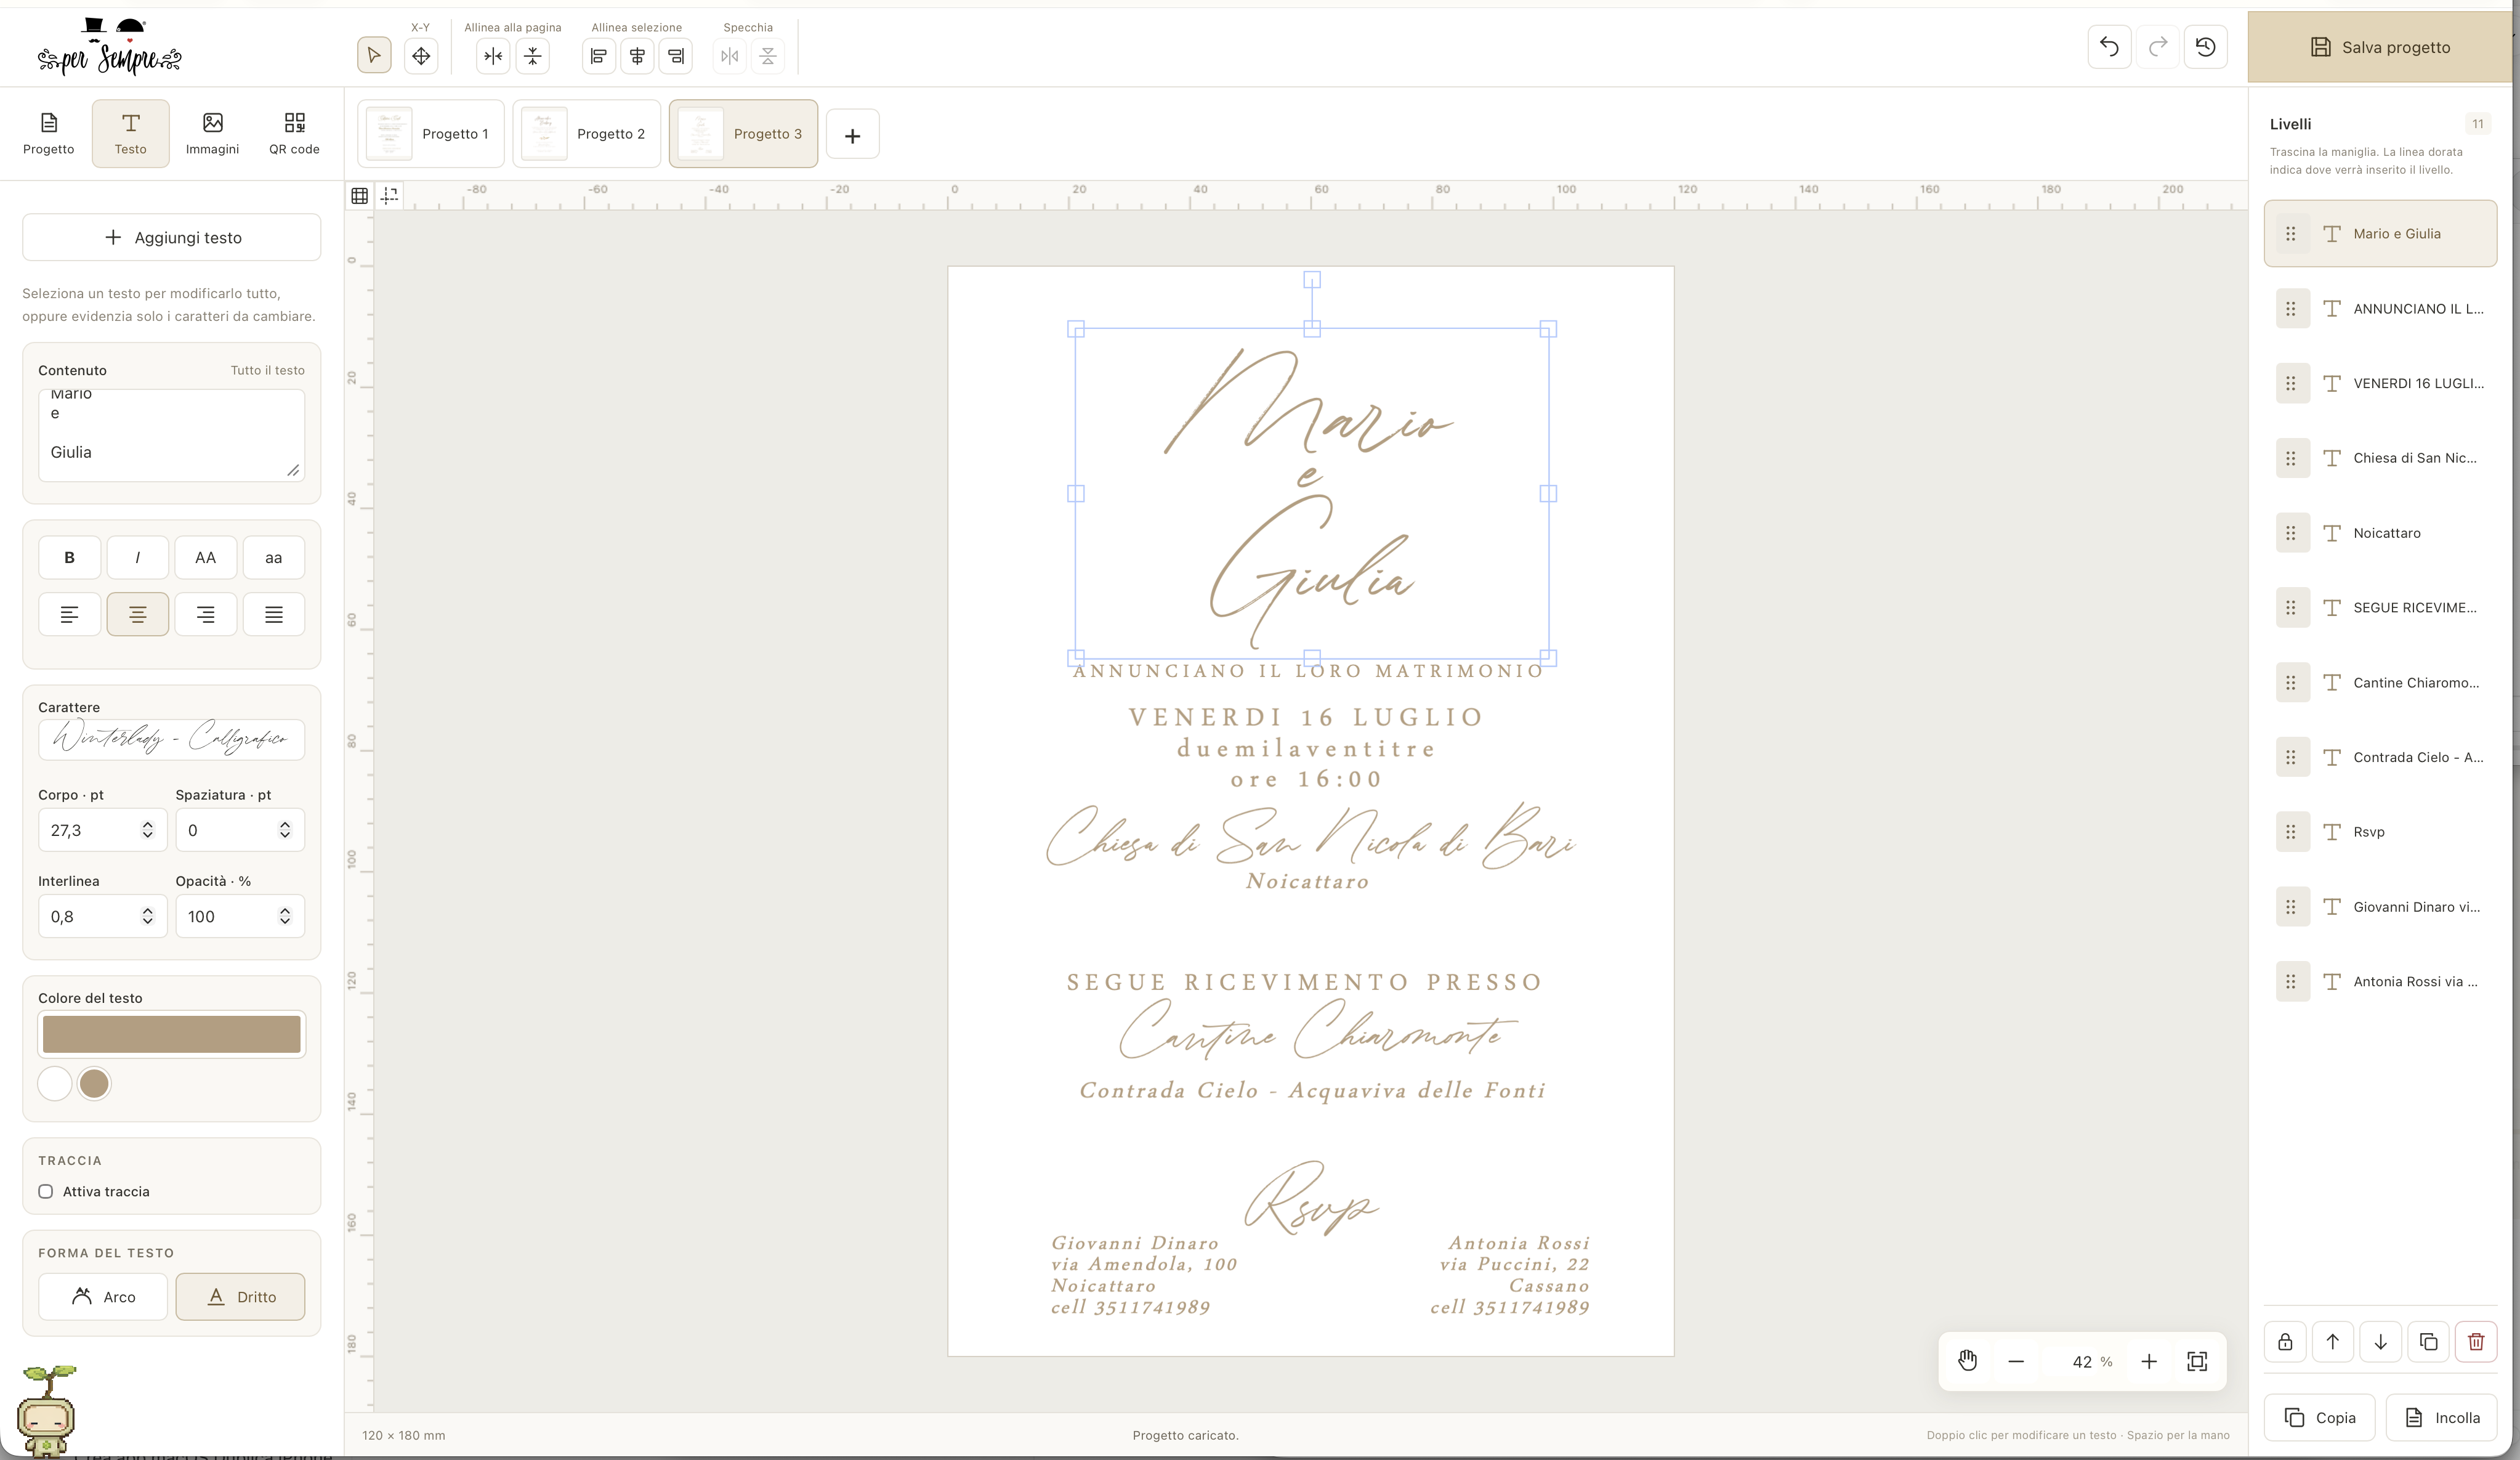
Task: Duplicate the selected layer
Action: 2428,1341
